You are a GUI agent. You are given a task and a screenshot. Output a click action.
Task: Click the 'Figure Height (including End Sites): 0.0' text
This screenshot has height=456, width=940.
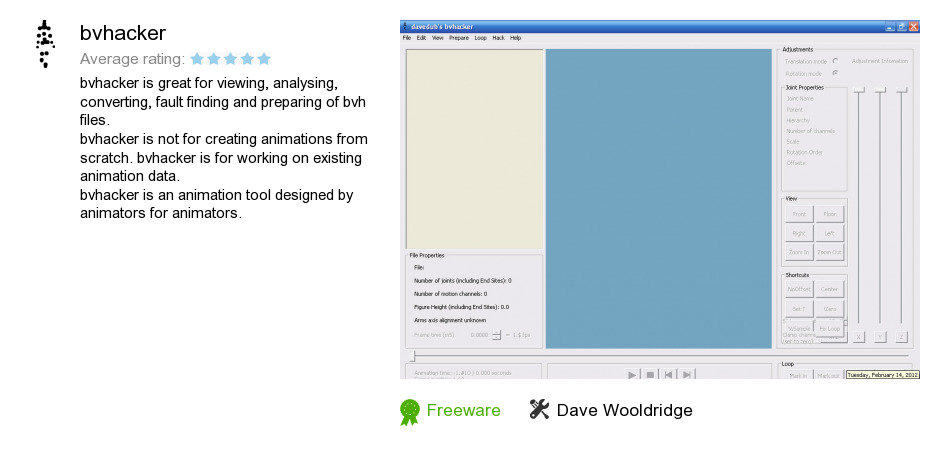point(461,307)
